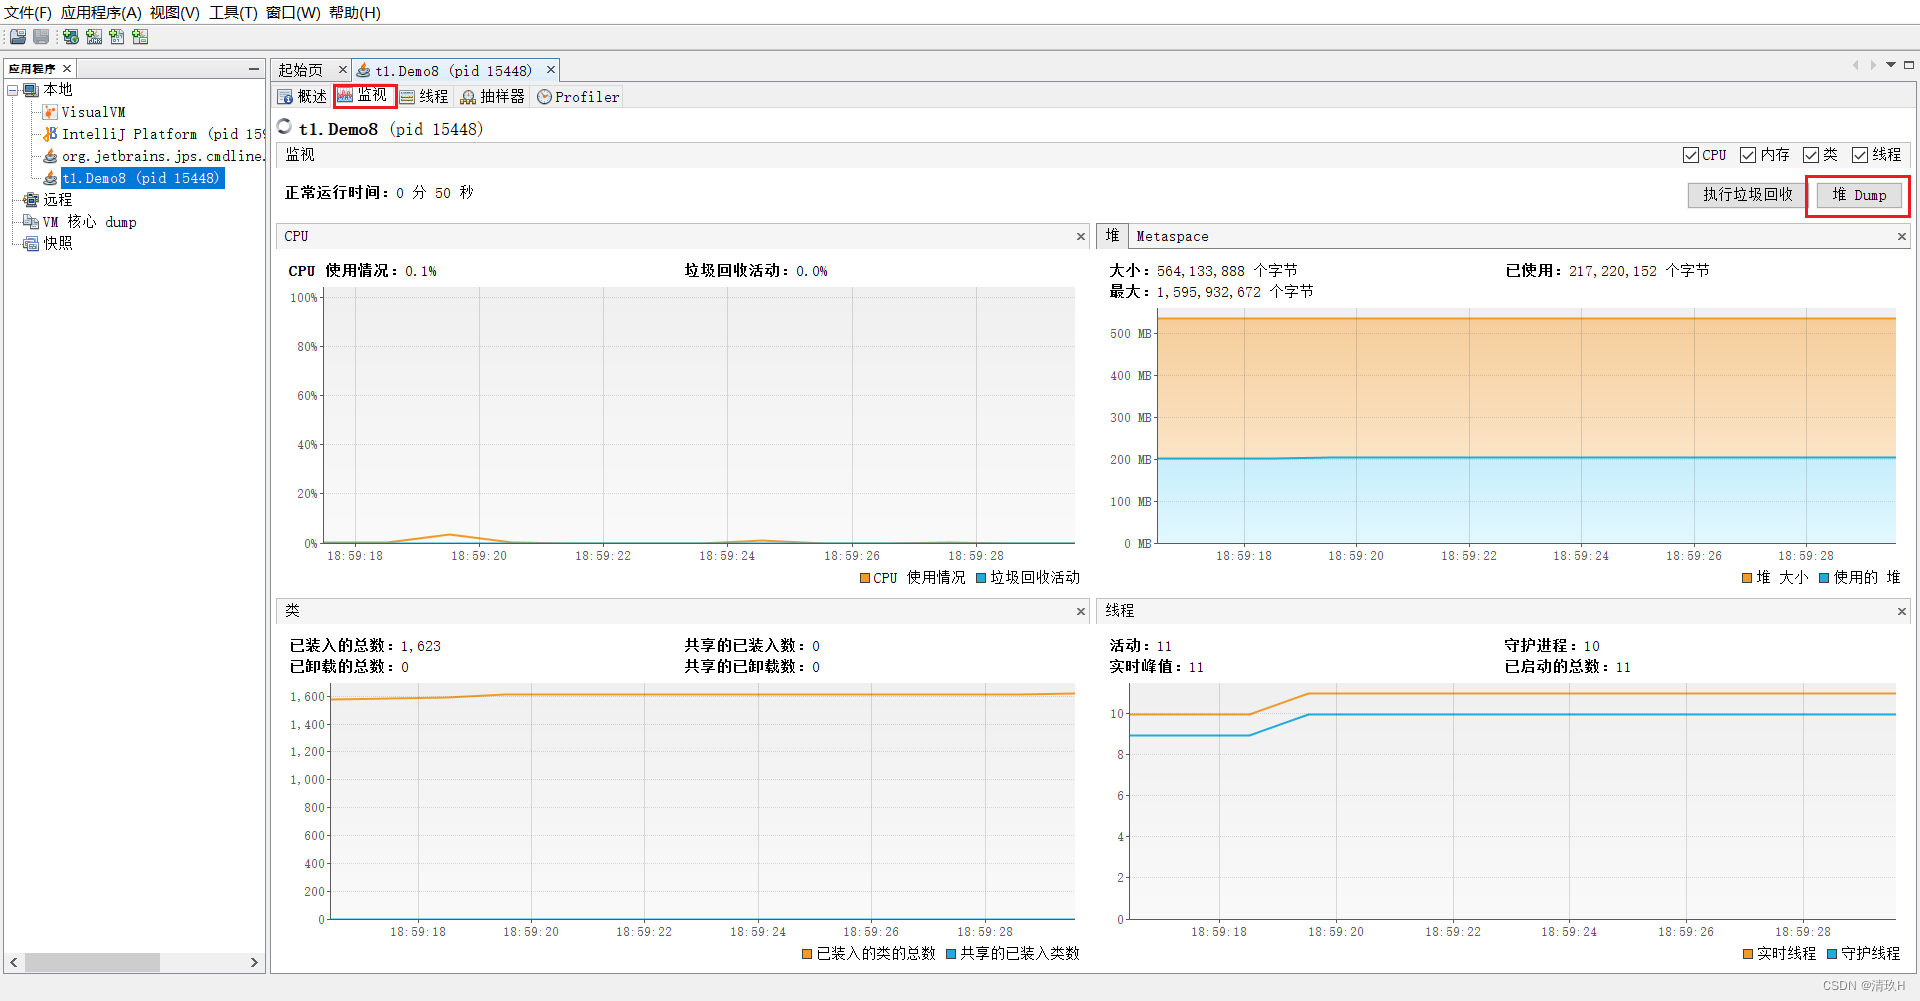This screenshot has height=1001, width=1920.
Task: Click orange 堆 大小 legend swatch
Action: [1747, 578]
